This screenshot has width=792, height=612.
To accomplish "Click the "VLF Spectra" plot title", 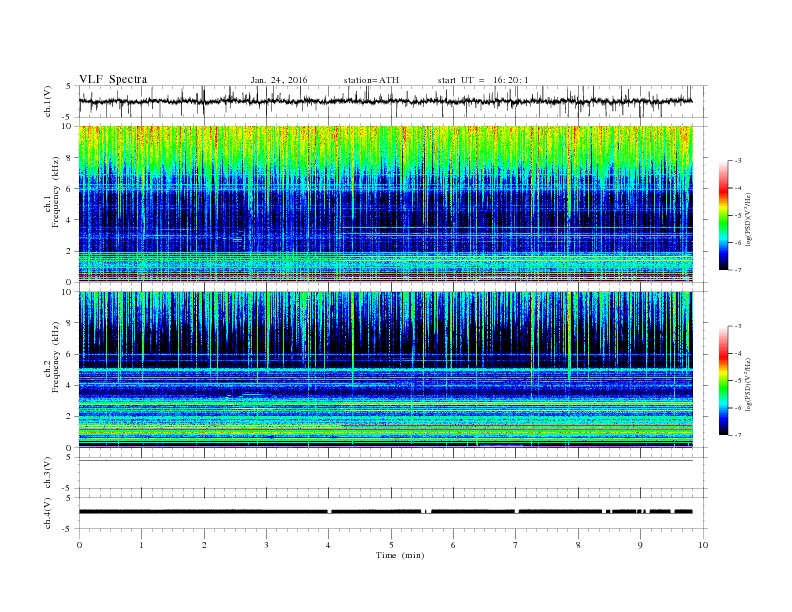I will [113, 79].
